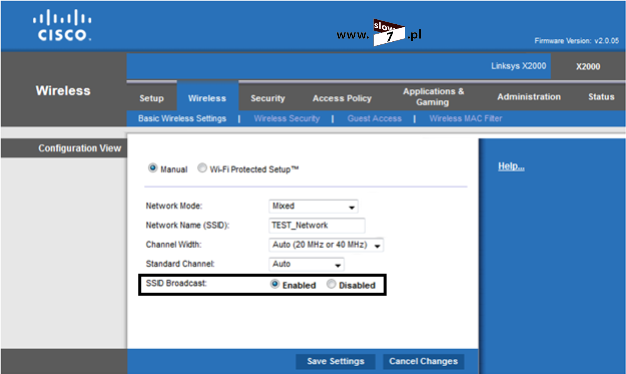
Task: Click the SSID Broadcast label
Action: pos(176,283)
